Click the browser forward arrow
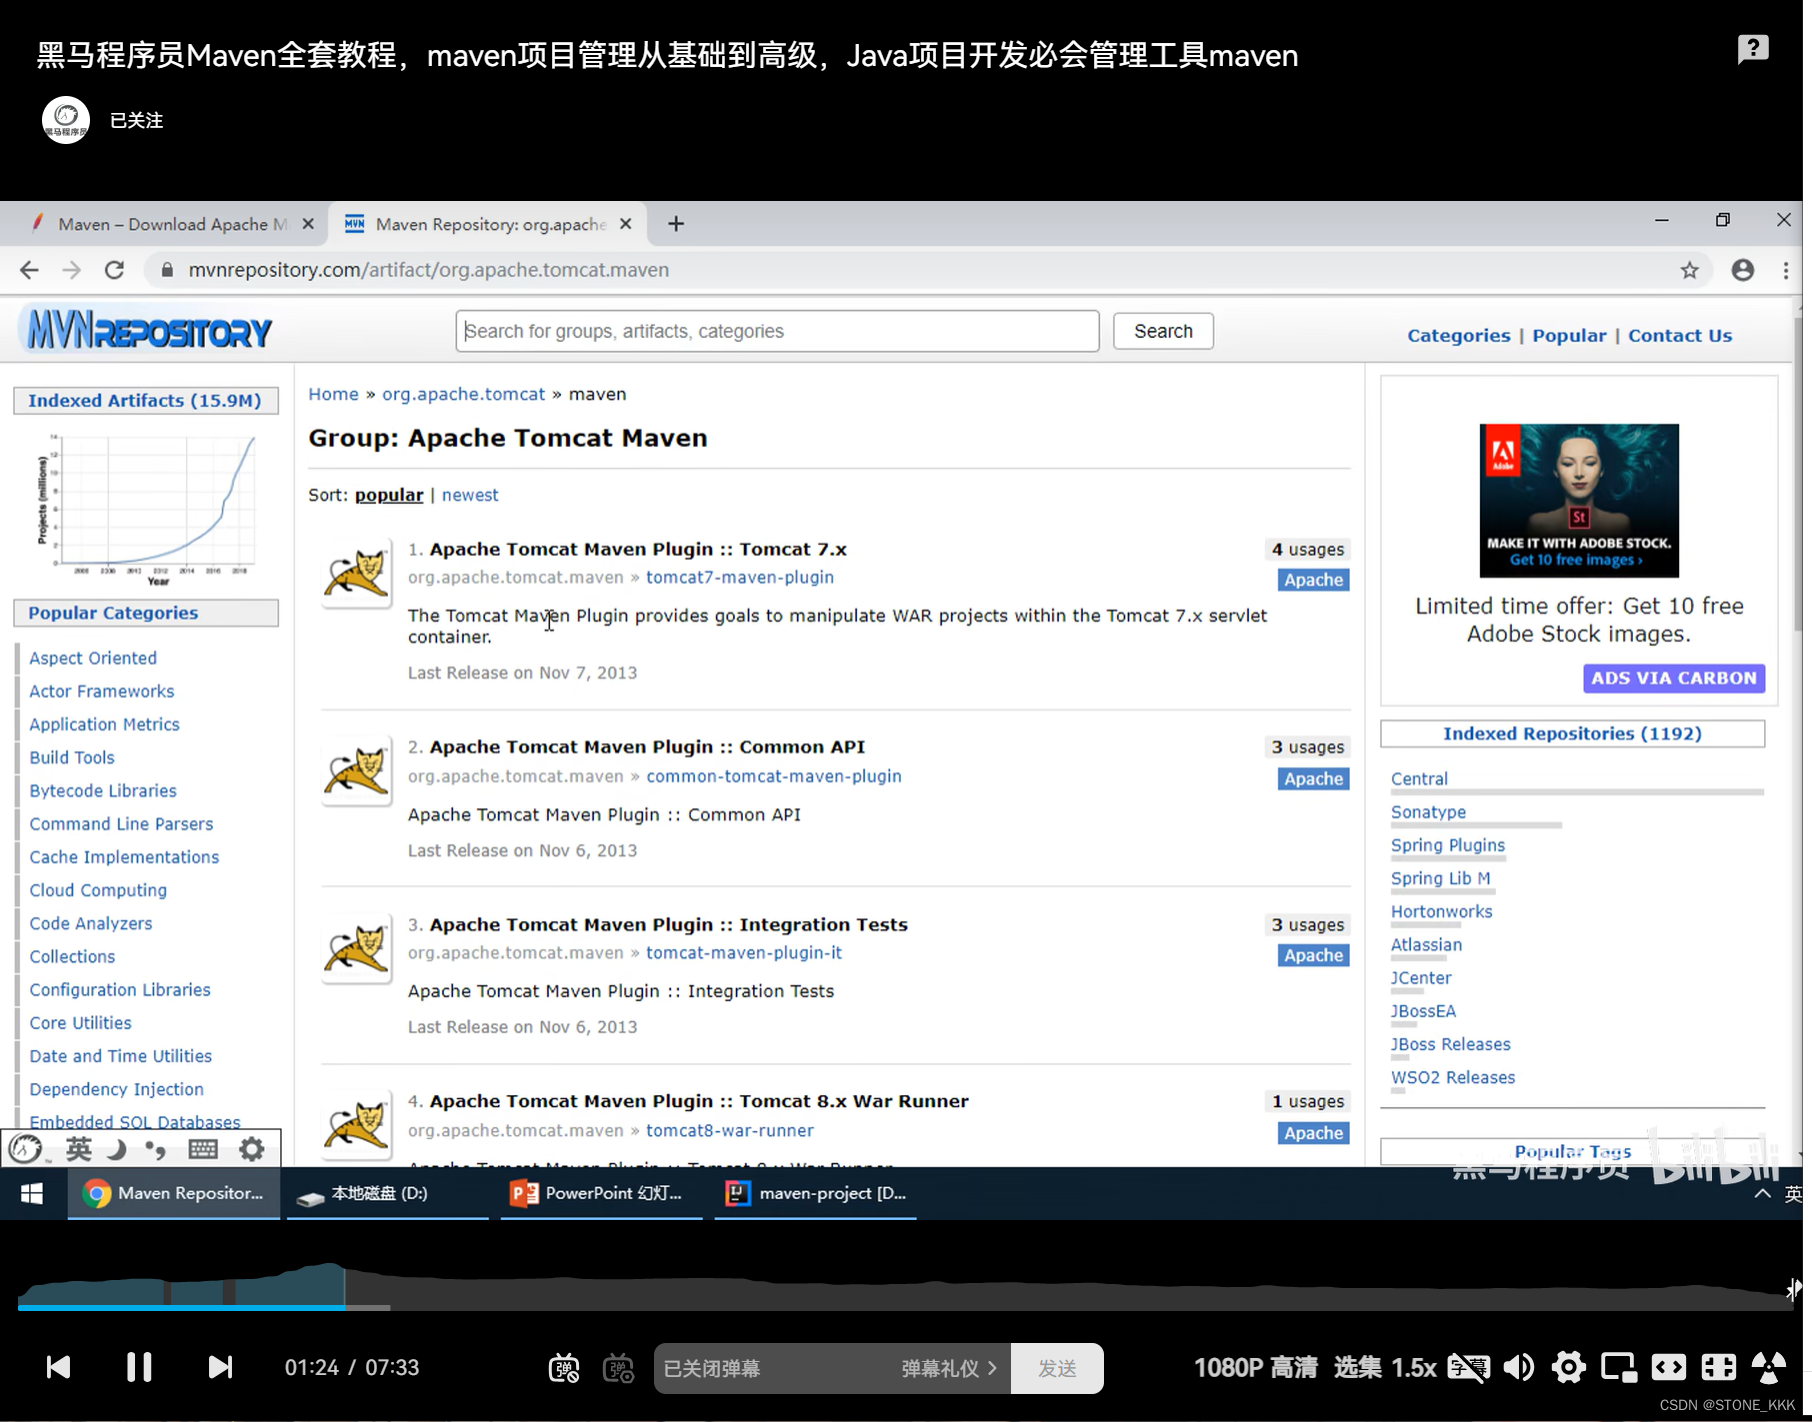This screenshot has height=1422, width=1812. tap(71, 270)
